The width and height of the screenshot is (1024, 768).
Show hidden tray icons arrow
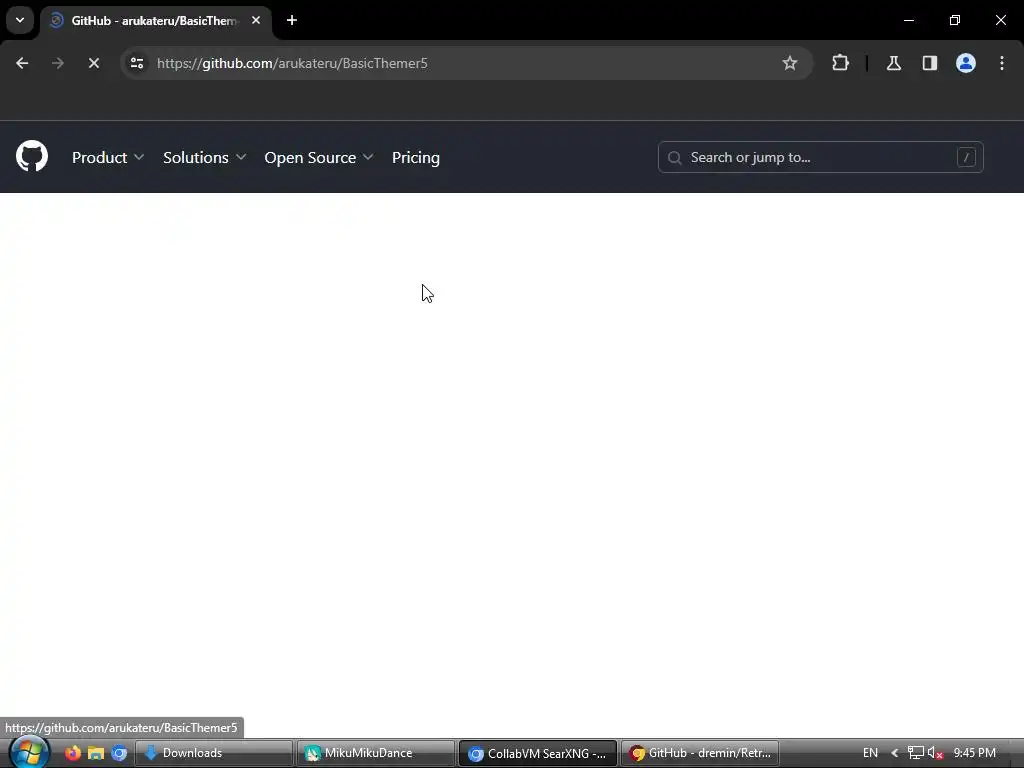click(x=895, y=753)
